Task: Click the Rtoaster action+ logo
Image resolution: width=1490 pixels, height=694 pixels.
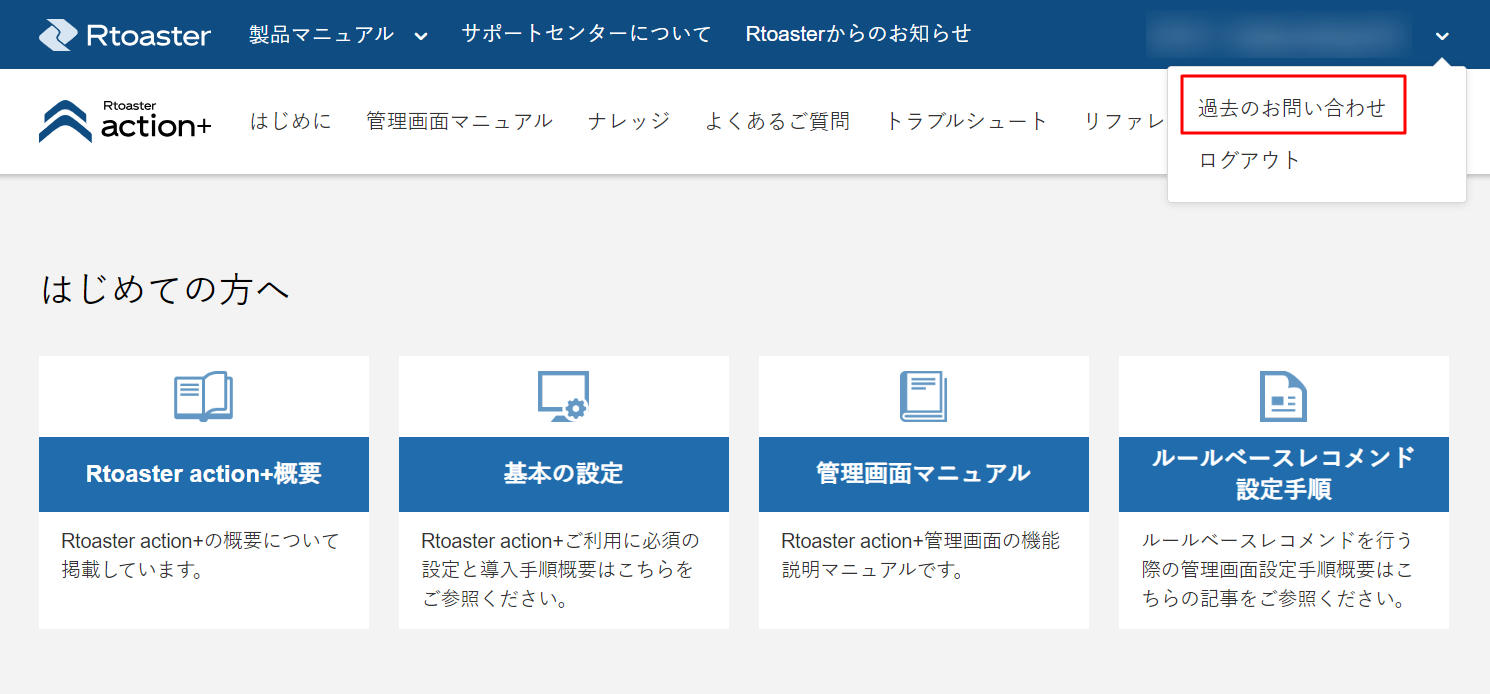Action: [x=125, y=121]
